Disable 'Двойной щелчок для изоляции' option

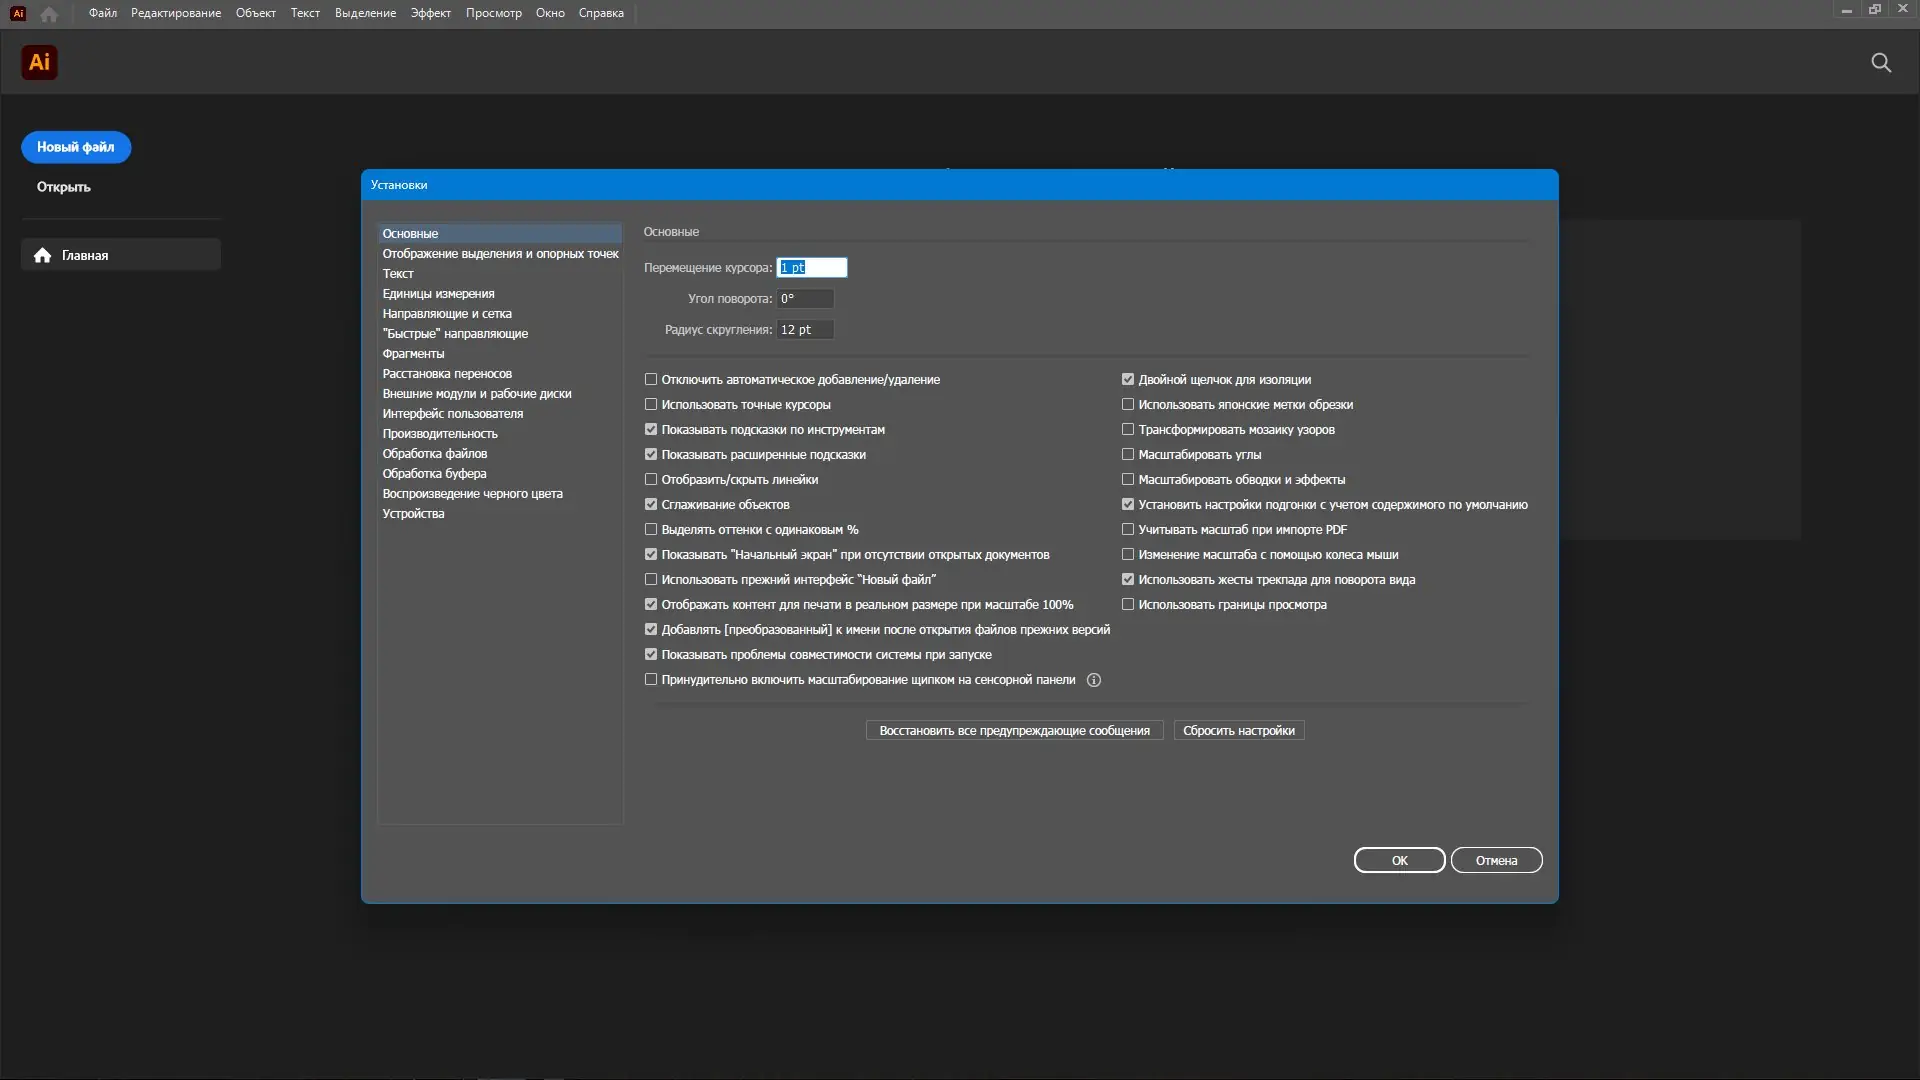tap(1128, 380)
